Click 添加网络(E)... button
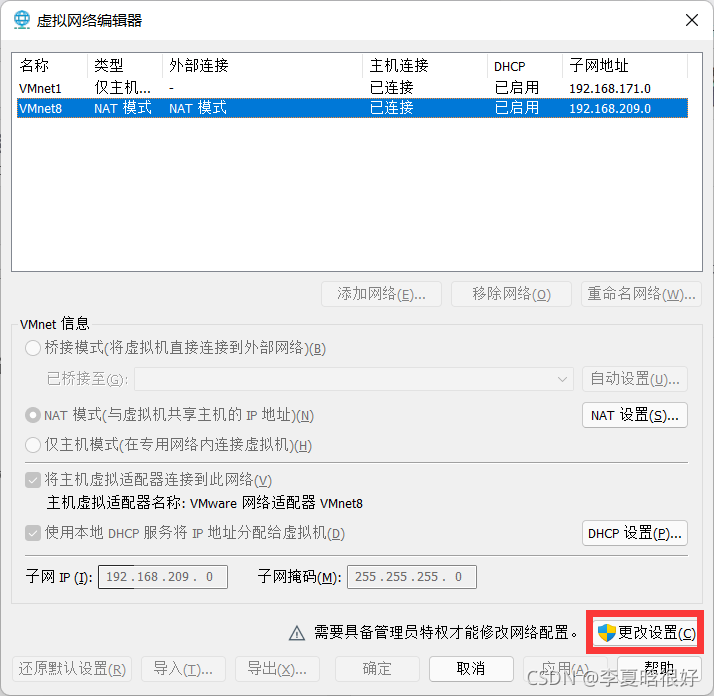The image size is (714, 696). 381,294
